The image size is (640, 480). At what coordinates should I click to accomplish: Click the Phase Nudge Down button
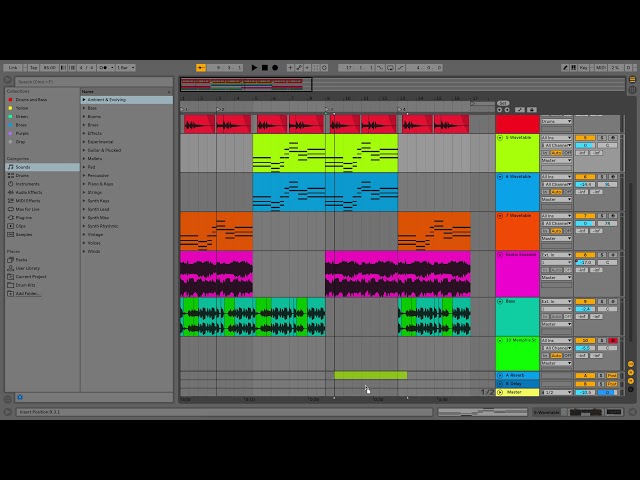[x=64, y=68]
